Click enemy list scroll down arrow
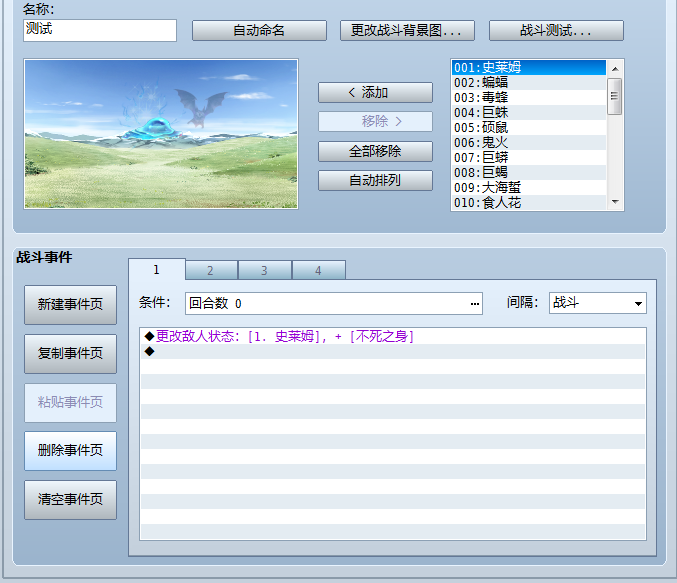Image resolution: width=677 pixels, height=583 pixels. (x=615, y=202)
